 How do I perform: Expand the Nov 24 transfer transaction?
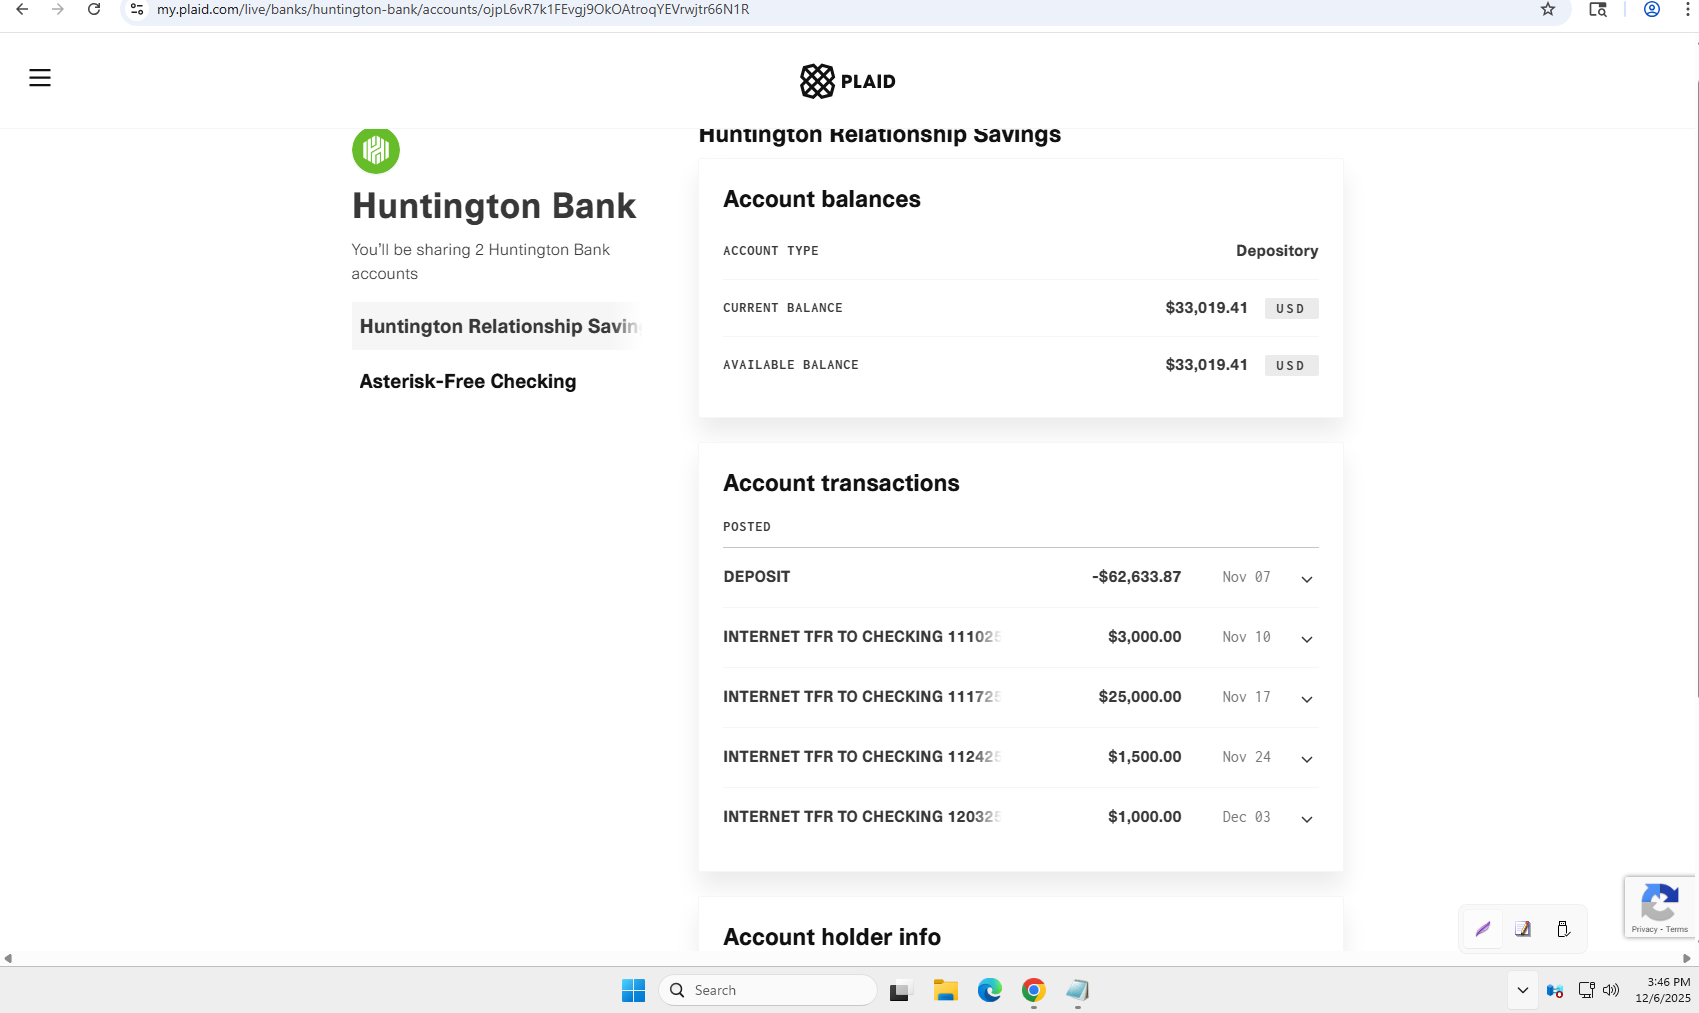coord(1306,759)
